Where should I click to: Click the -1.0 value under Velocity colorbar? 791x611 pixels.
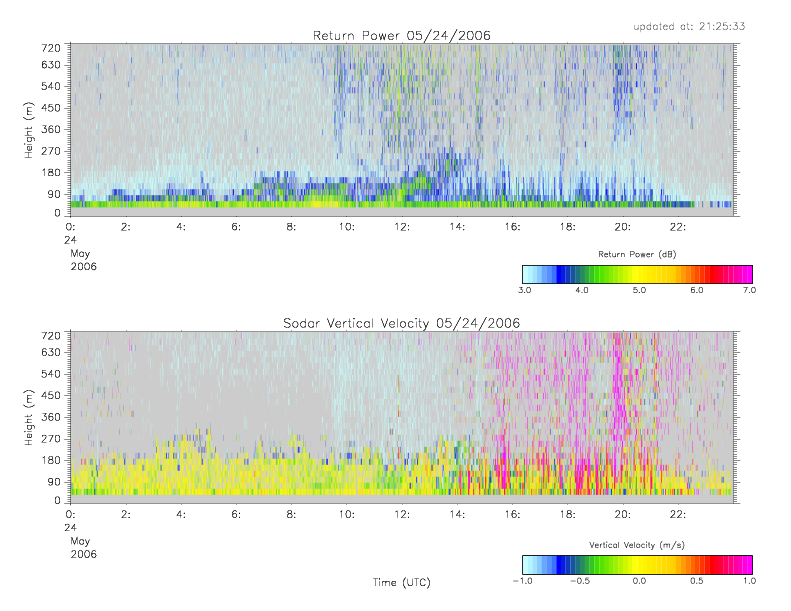click(x=523, y=581)
